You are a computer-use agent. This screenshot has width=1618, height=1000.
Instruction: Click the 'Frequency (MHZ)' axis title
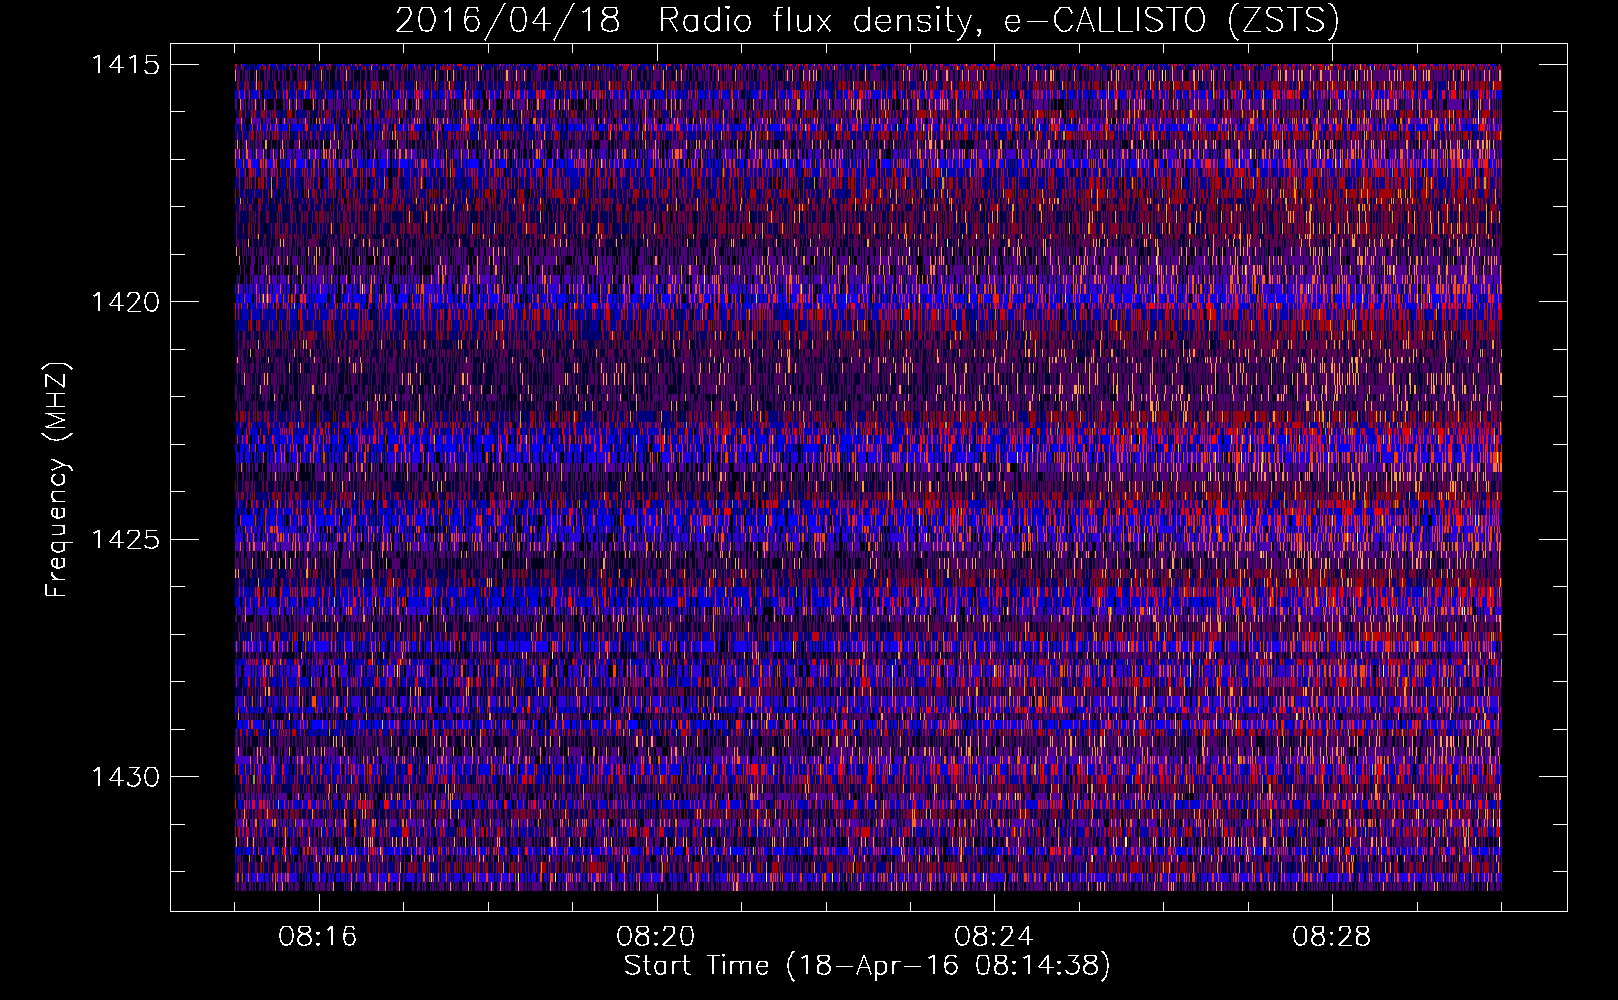pos(57,480)
